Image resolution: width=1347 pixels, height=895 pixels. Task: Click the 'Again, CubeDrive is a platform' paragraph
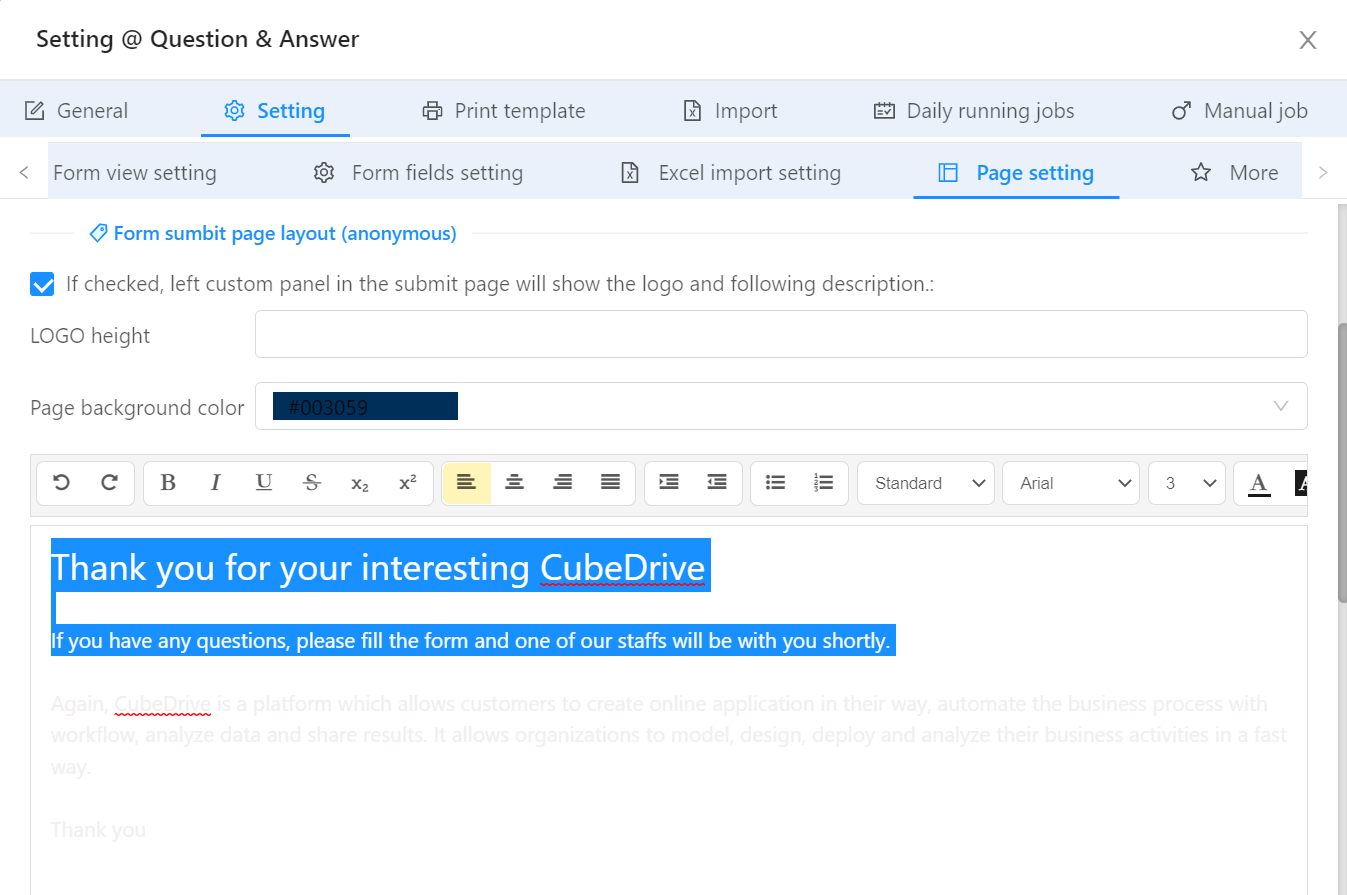point(669,736)
